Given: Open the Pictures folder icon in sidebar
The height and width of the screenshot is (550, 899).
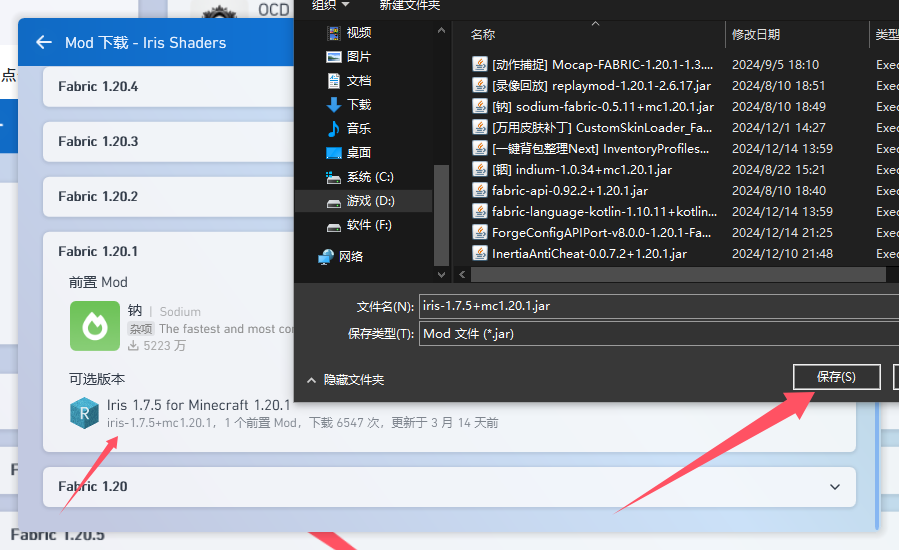Looking at the screenshot, I should point(334,57).
